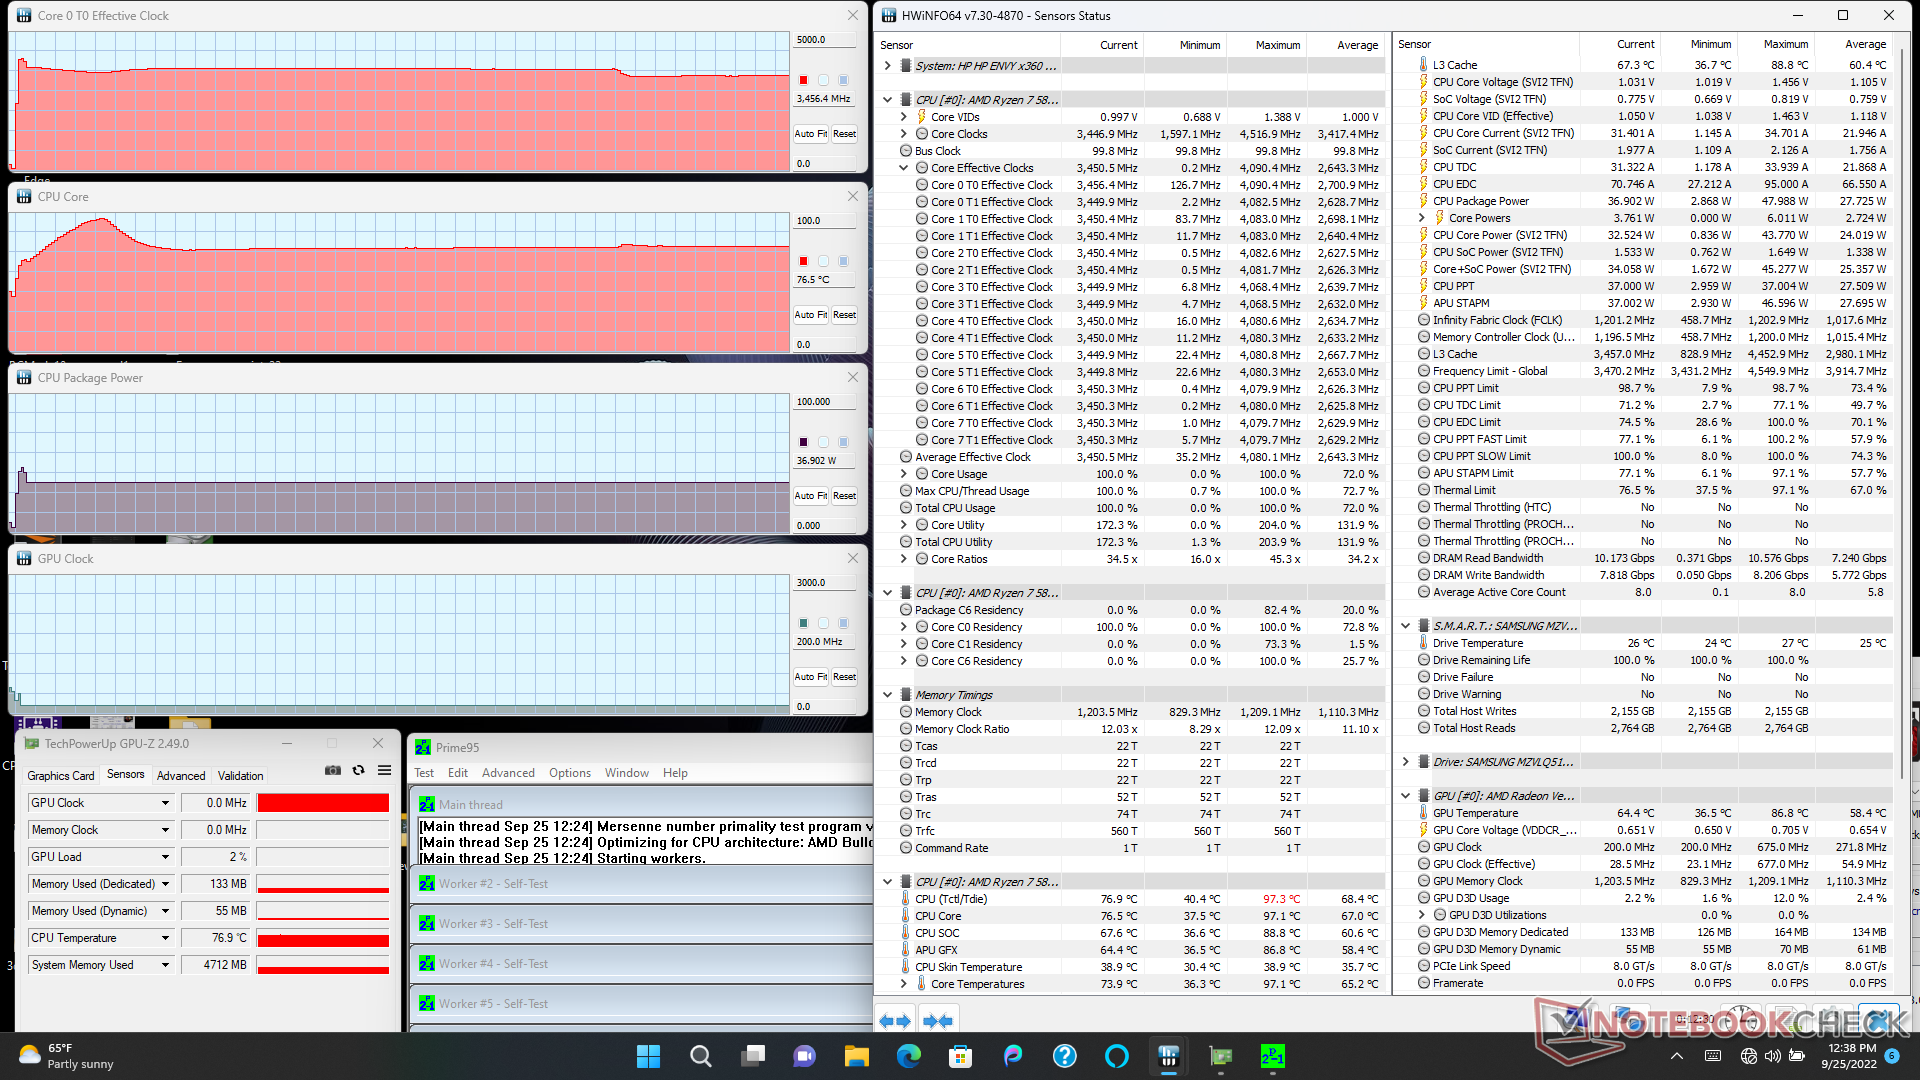Switch to Prime95 via its taskbar icon

click(1272, 1056)
